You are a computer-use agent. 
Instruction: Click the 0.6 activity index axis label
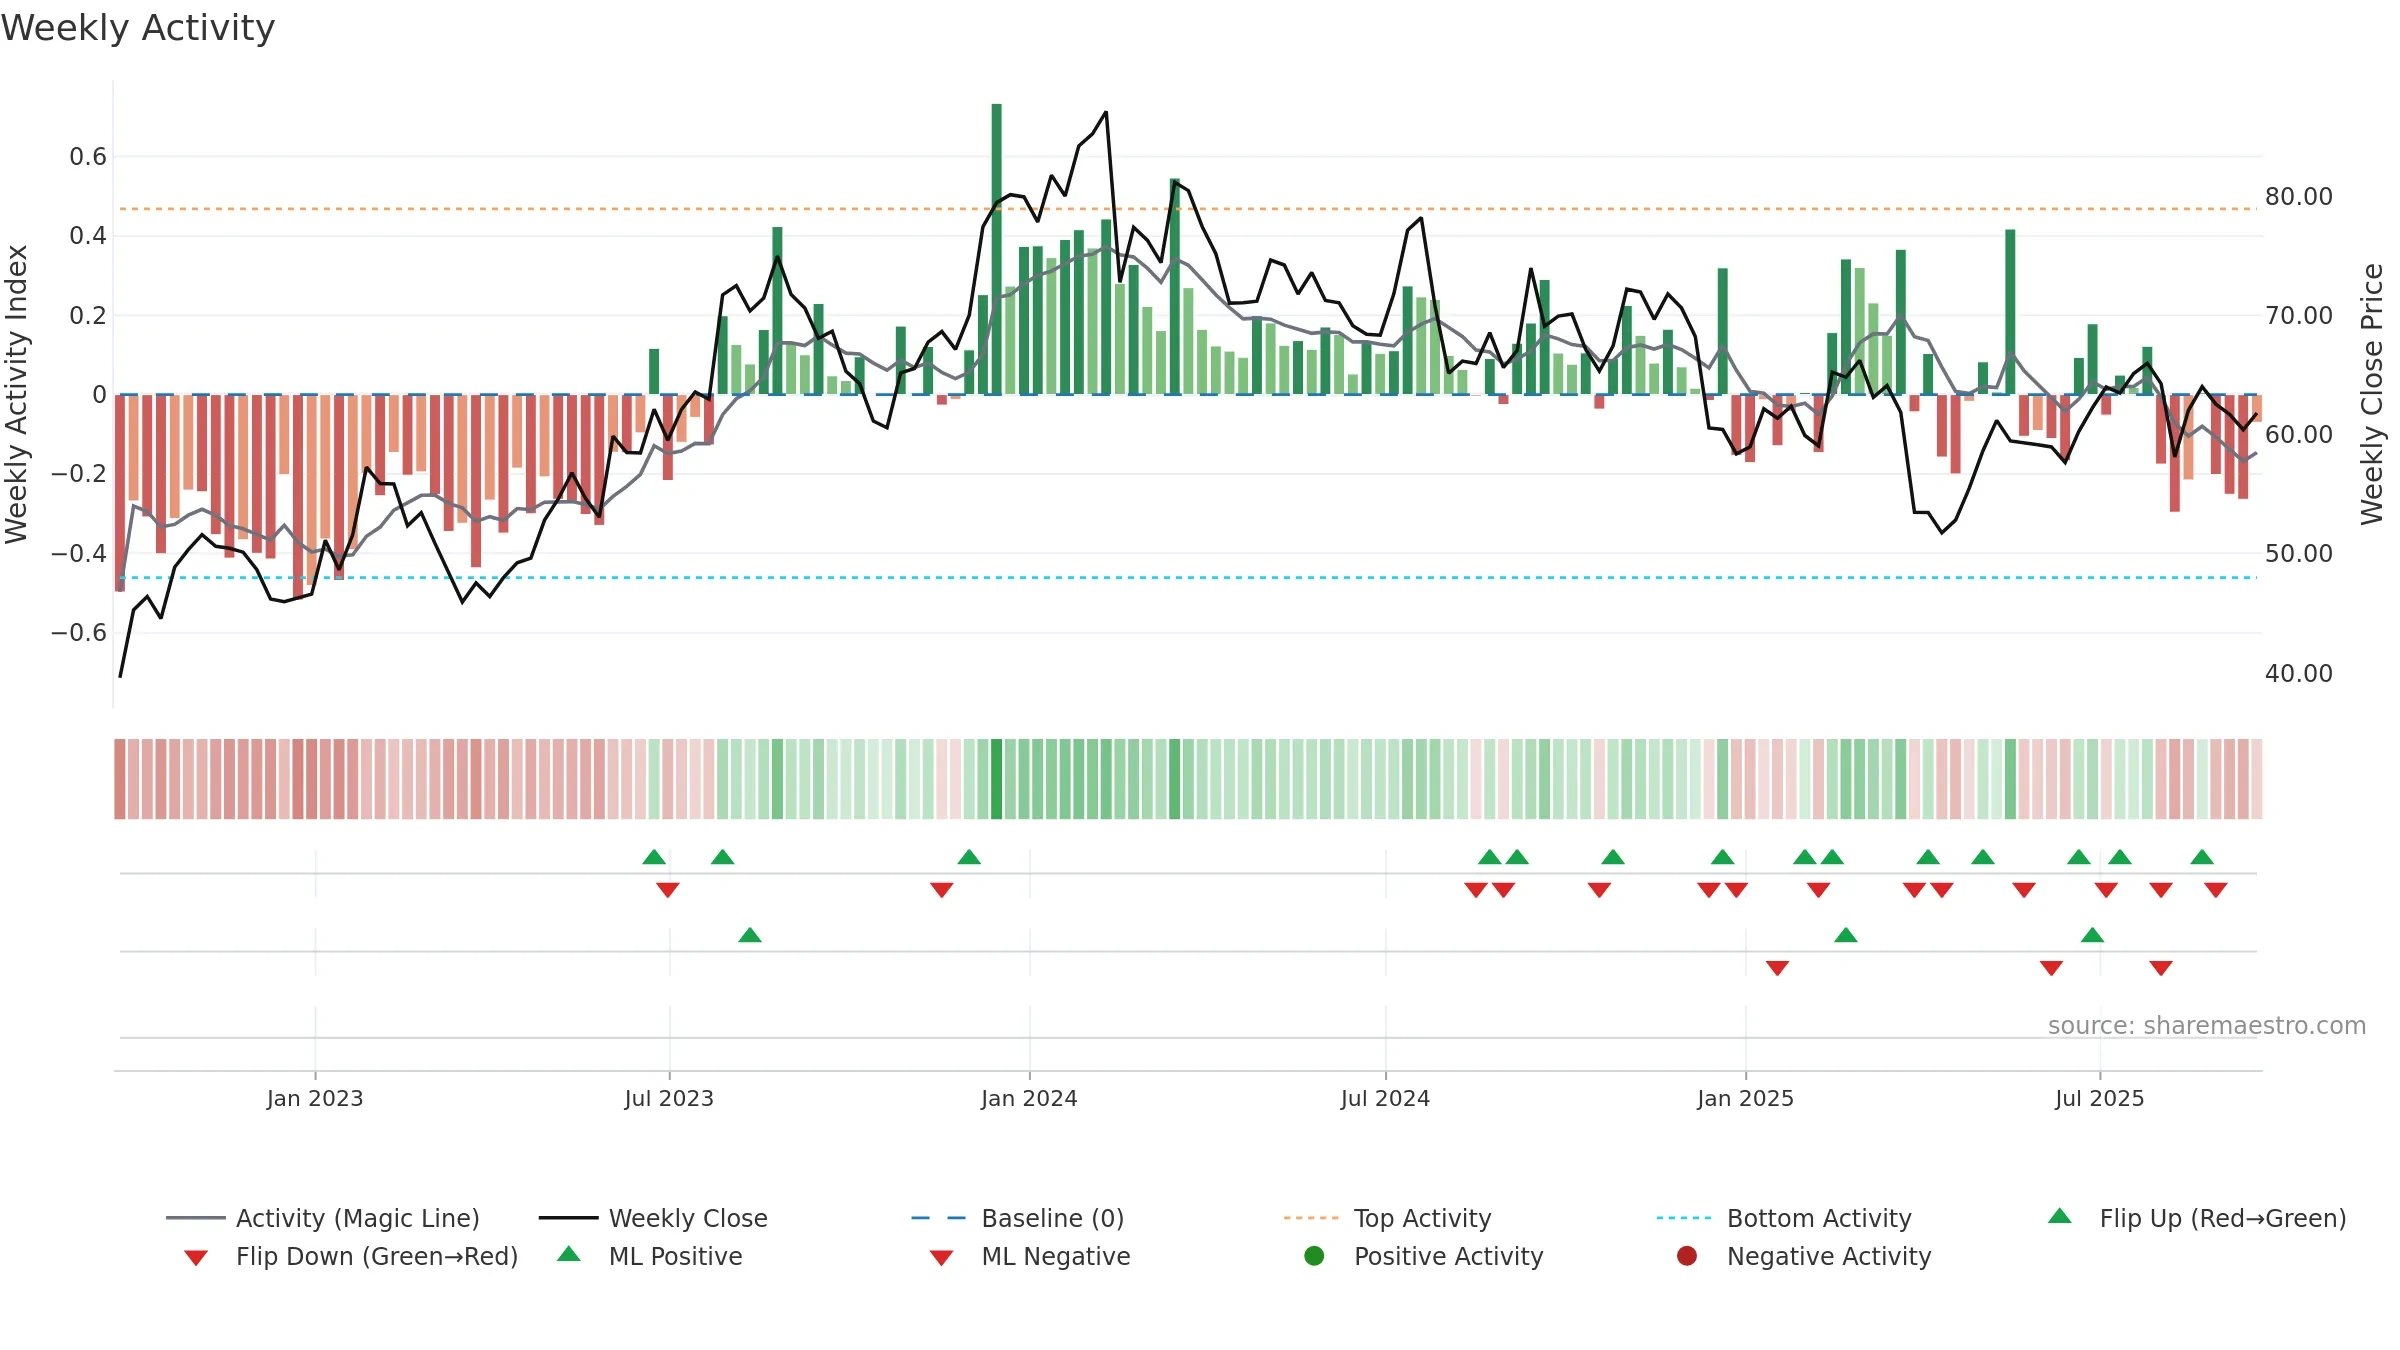88,156
